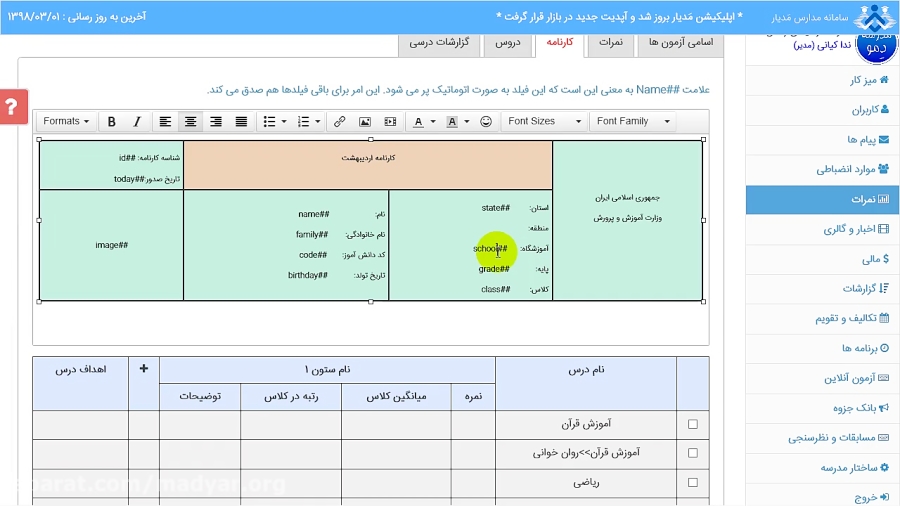Expand bullet list style arrow

point(284,122)
